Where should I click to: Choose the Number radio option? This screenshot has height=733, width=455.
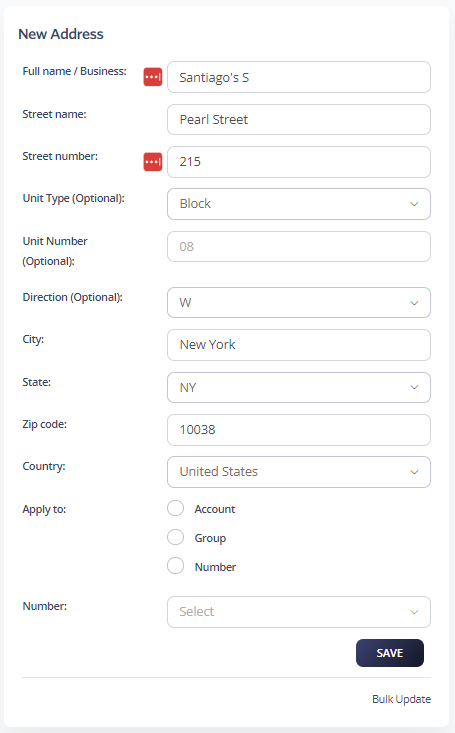(175, 566)
